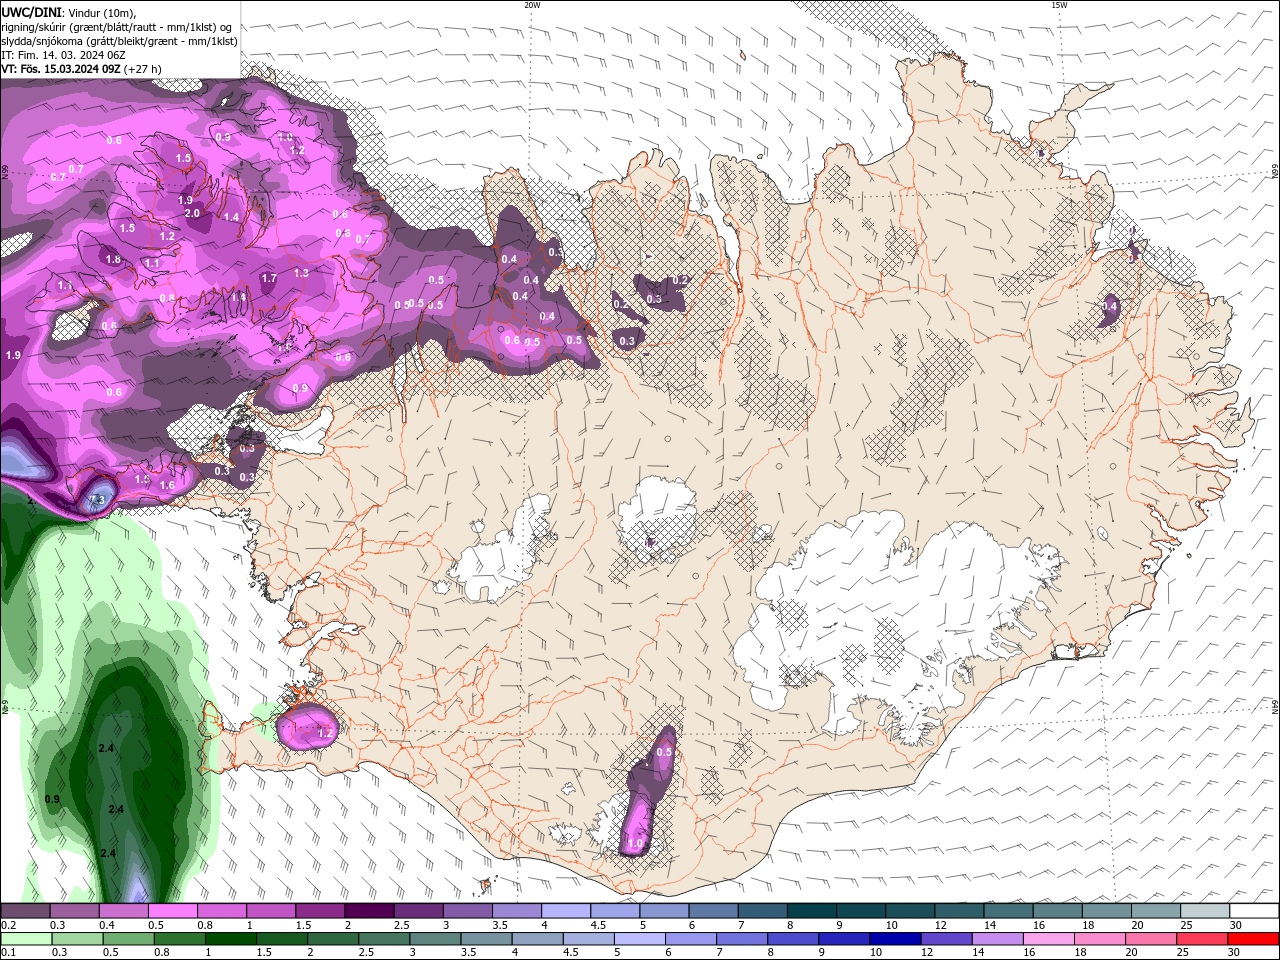Click the 2.0 snowfall value on the map

pyautogui.click(x=192, y=213)
